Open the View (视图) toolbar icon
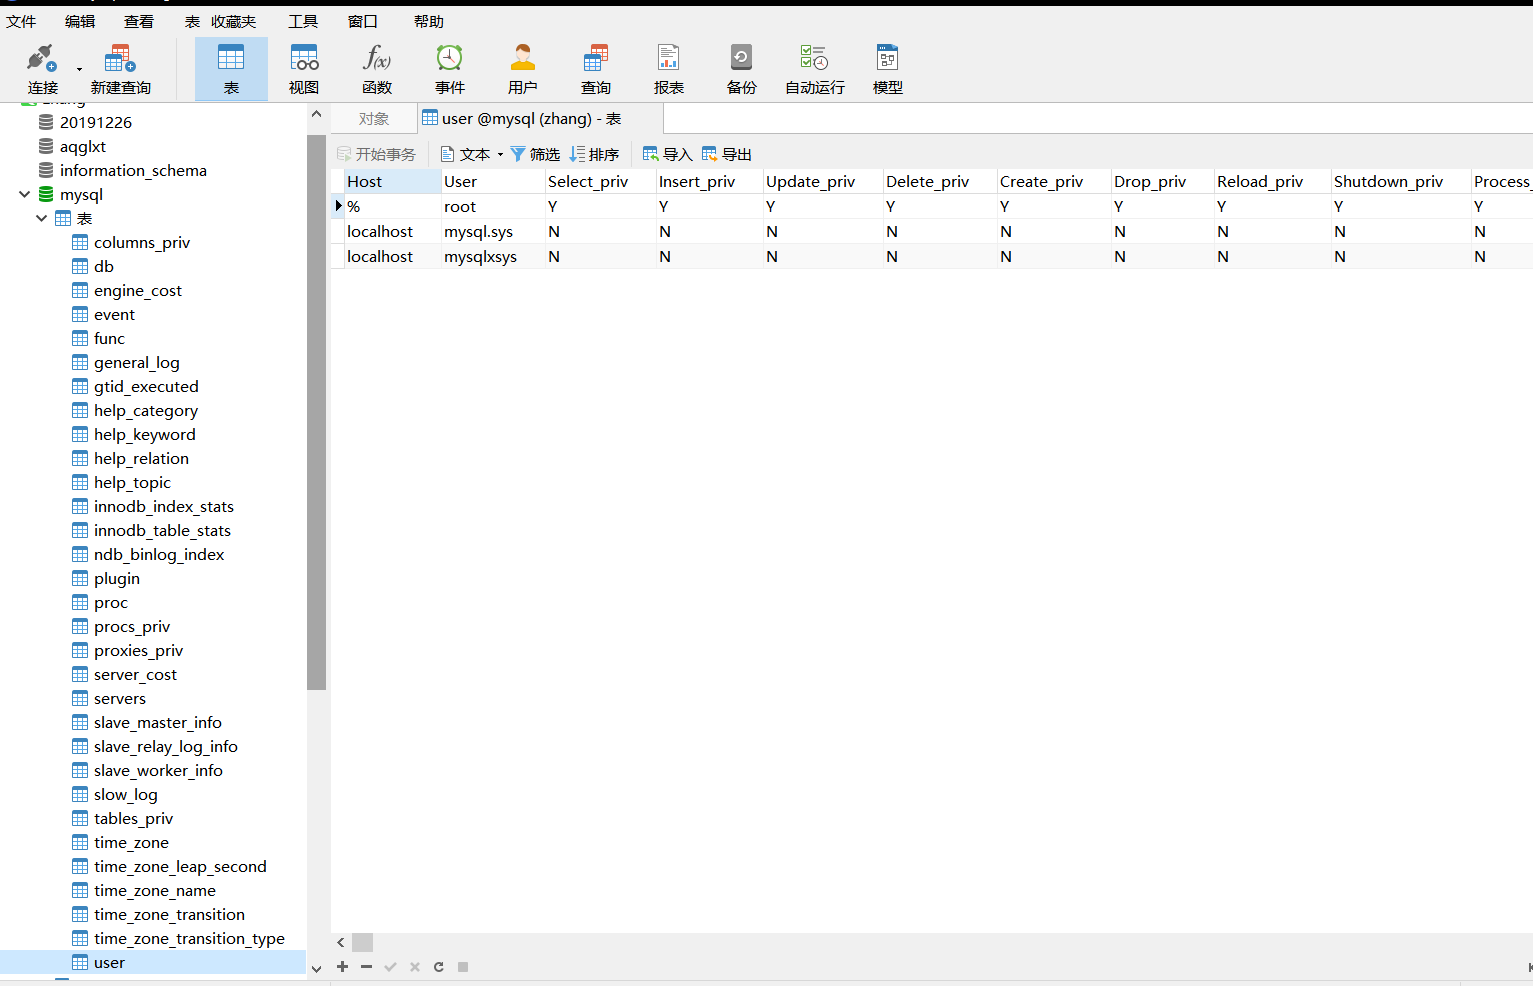Screen dimensions: 1533x986 pos(304,68)
